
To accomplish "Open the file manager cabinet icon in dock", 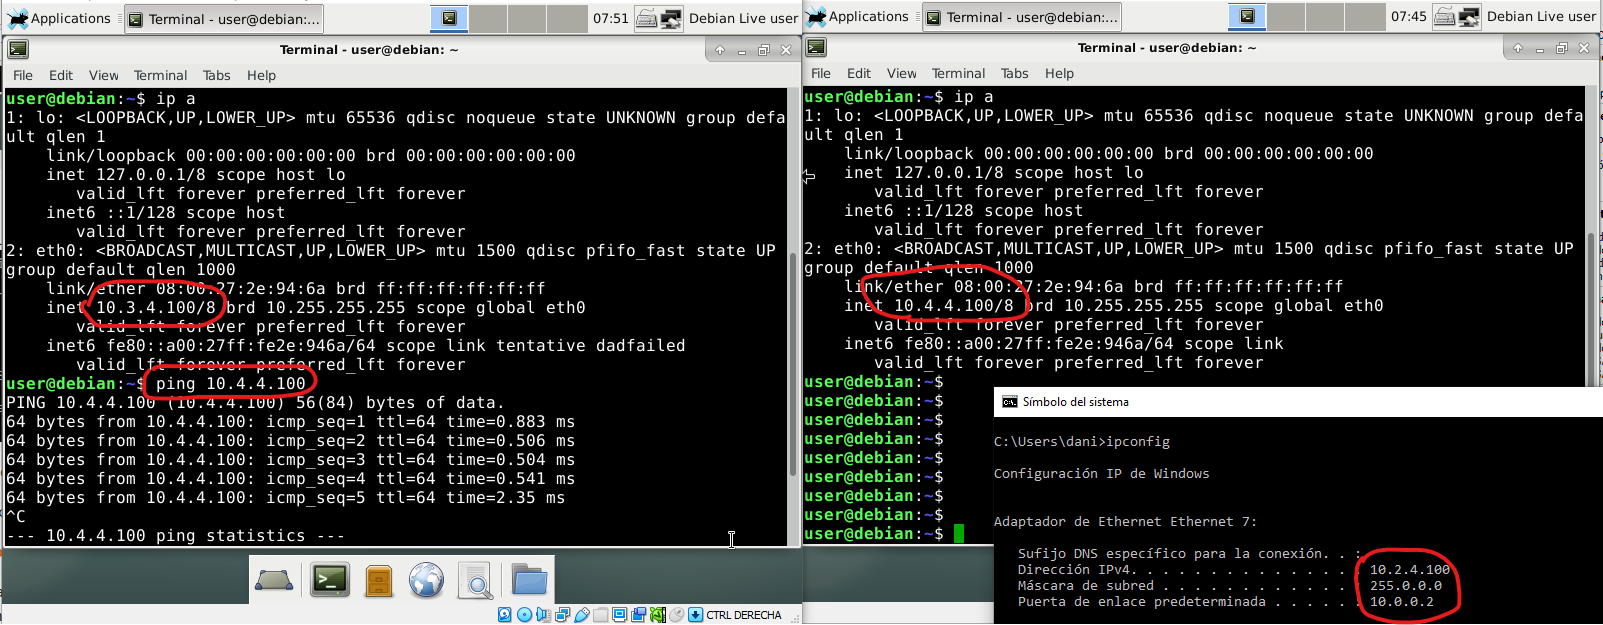I will pyautogui.click(x=379, y=580).
